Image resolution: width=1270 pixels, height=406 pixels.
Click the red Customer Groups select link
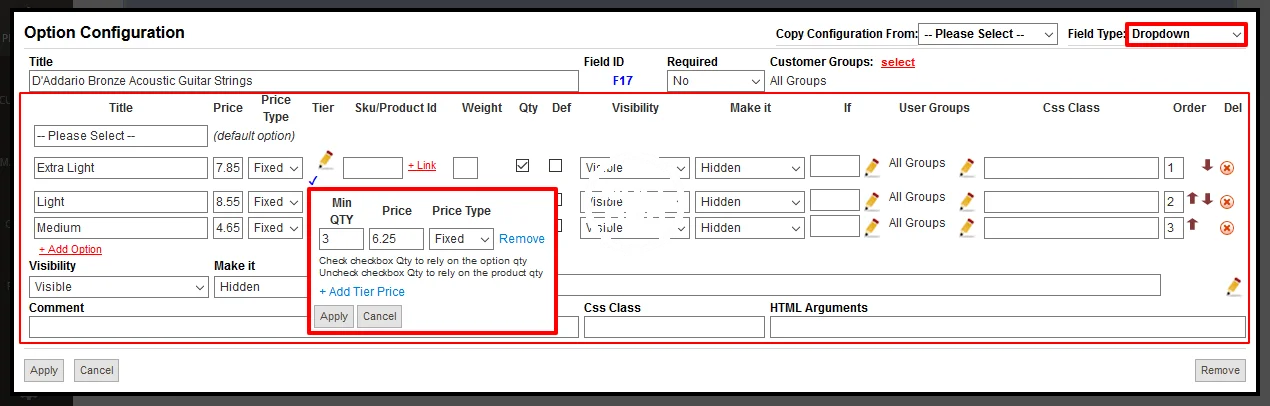tap(897, 62)
